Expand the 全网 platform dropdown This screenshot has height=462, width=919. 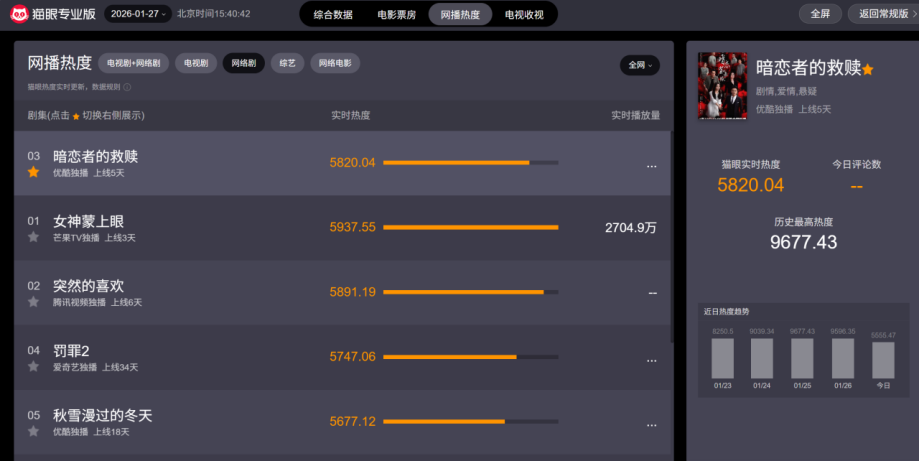[x=639, y=65]
